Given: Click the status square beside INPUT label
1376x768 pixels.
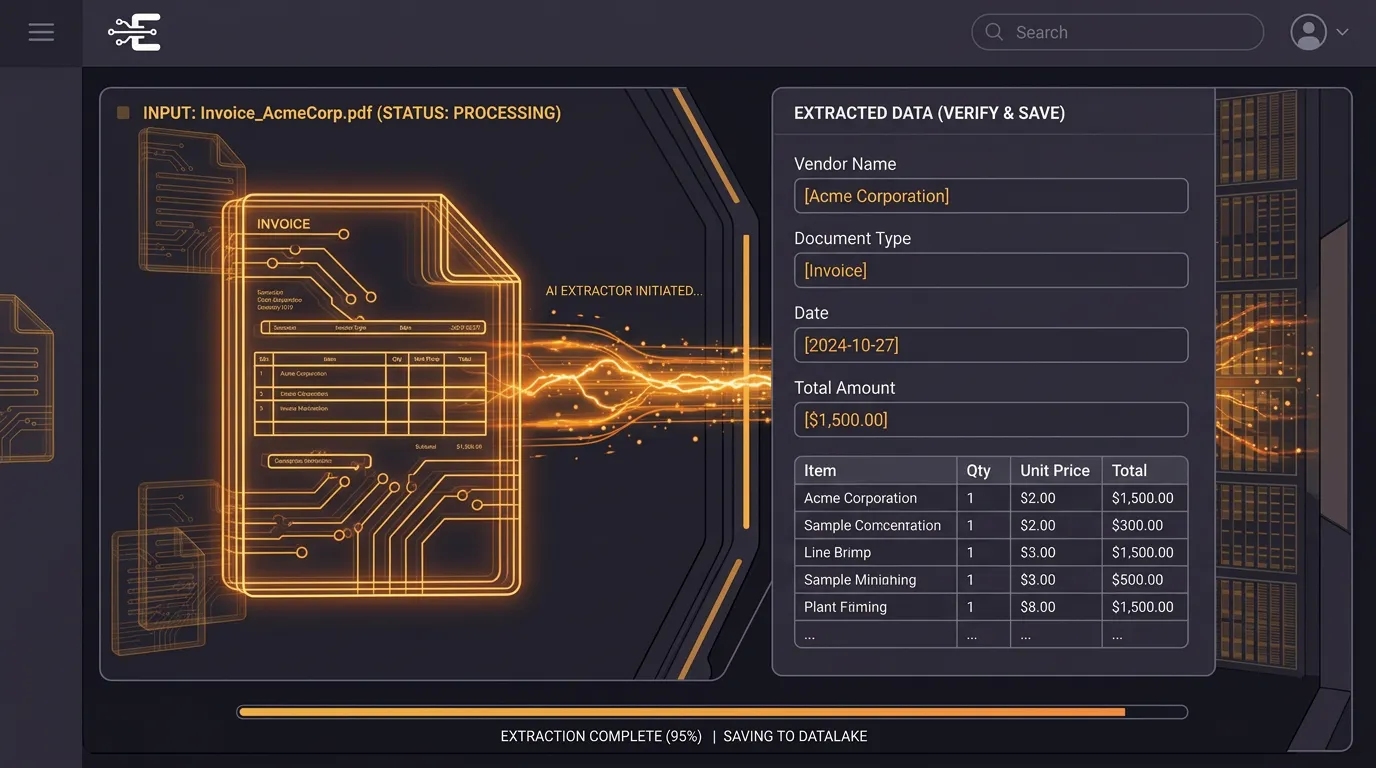Looking at the screenshot, I should click(121, 113).
